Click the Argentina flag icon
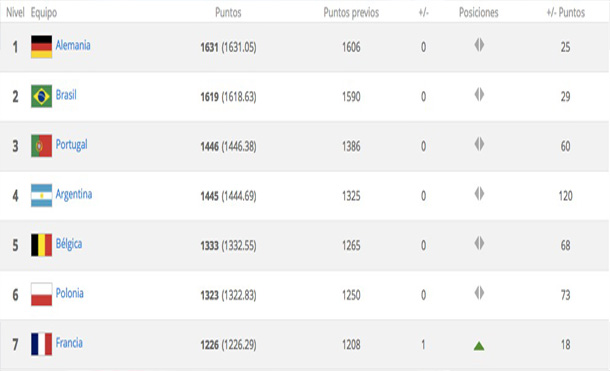Screen dimensions: 610x371 click(42, 195)
